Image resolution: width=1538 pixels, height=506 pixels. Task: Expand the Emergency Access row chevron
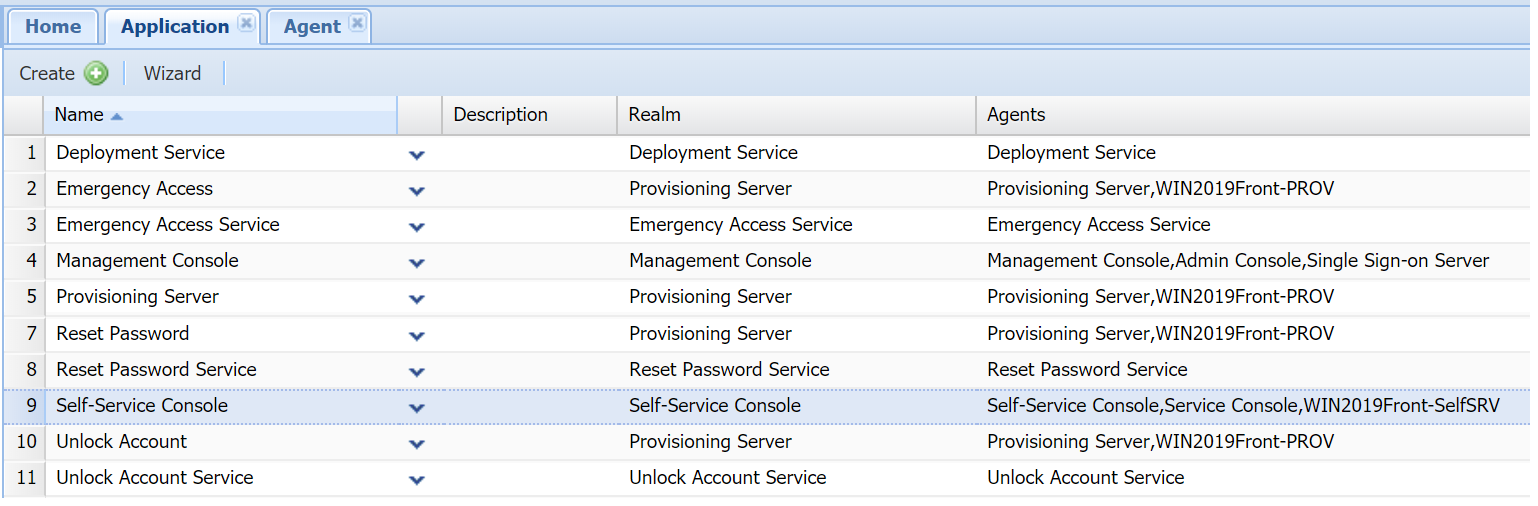pyautogui.click(x=417, y=191)
